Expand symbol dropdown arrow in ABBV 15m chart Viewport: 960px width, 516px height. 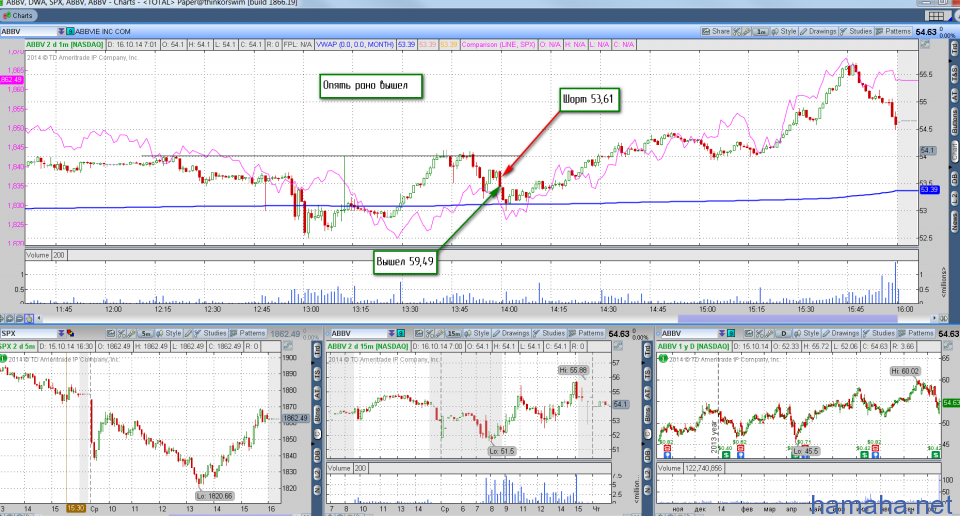click(392, 334)
